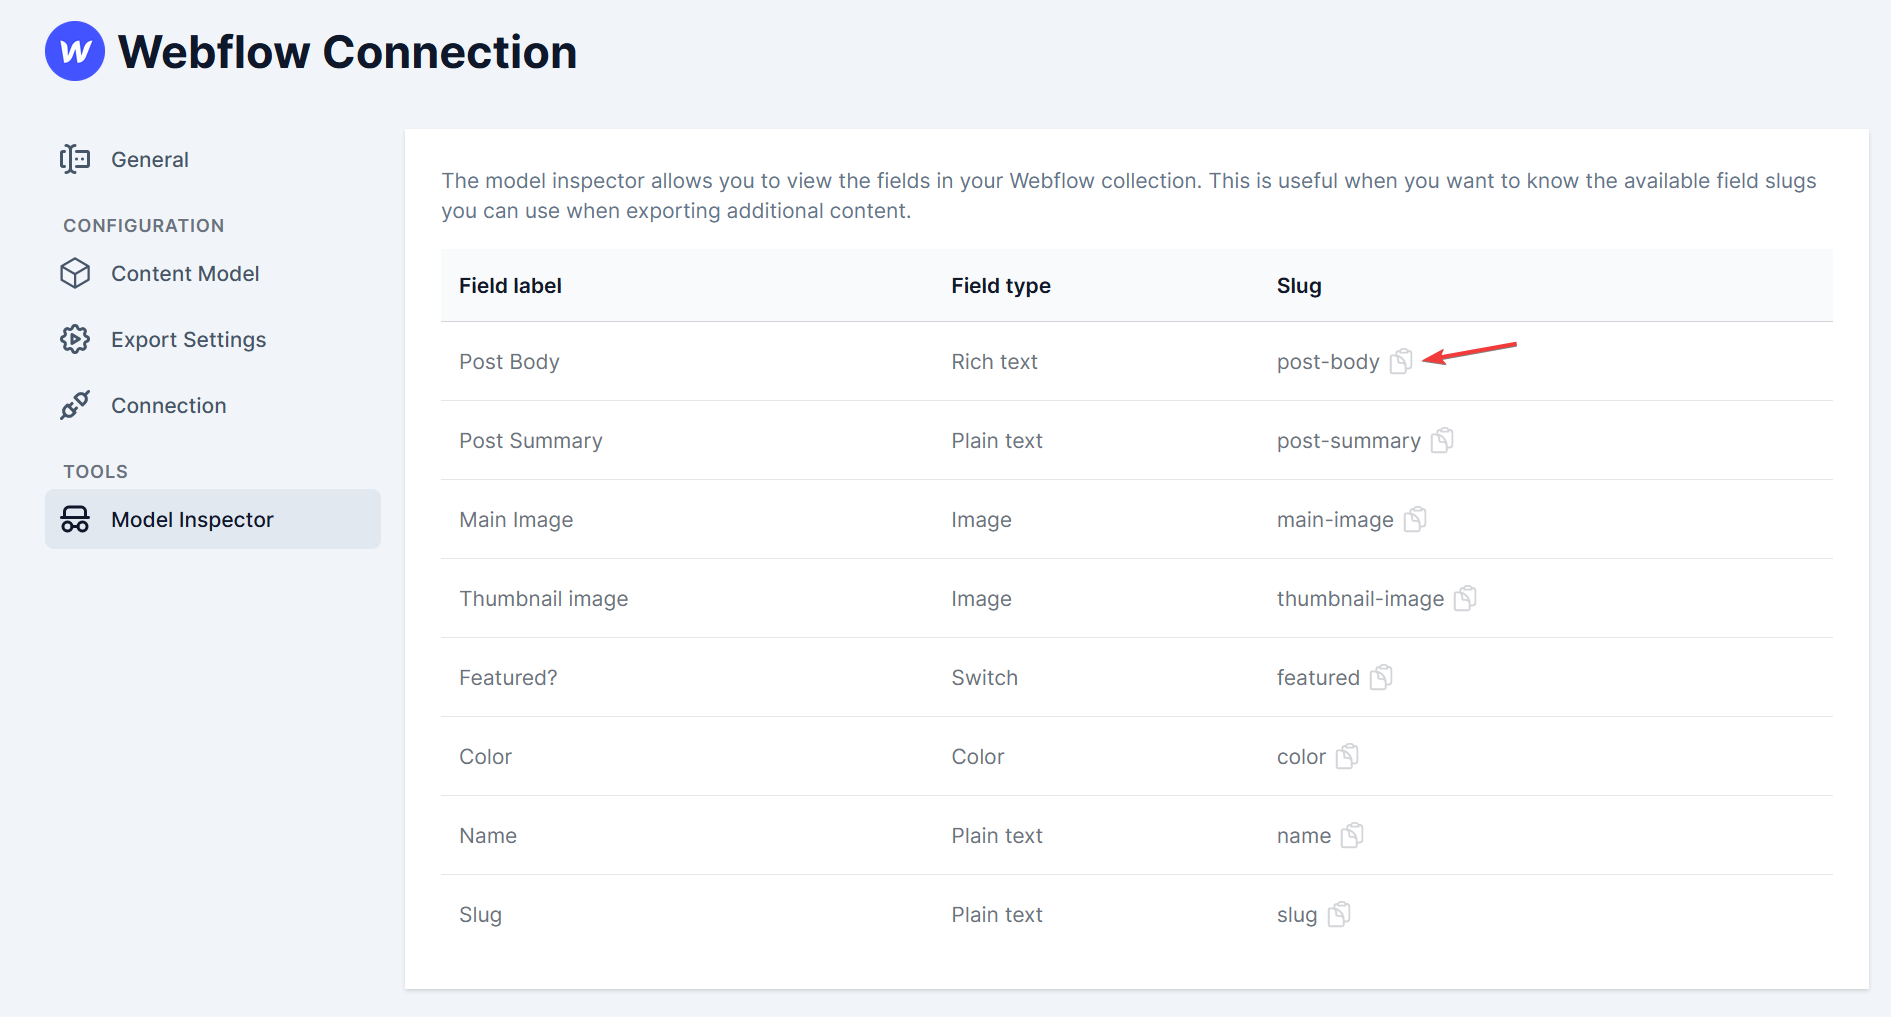Image resolution: width=1891 pixels, height=1017 pixels.
Task: Go to Content Model configuration
Action: (x=185, y=274)
